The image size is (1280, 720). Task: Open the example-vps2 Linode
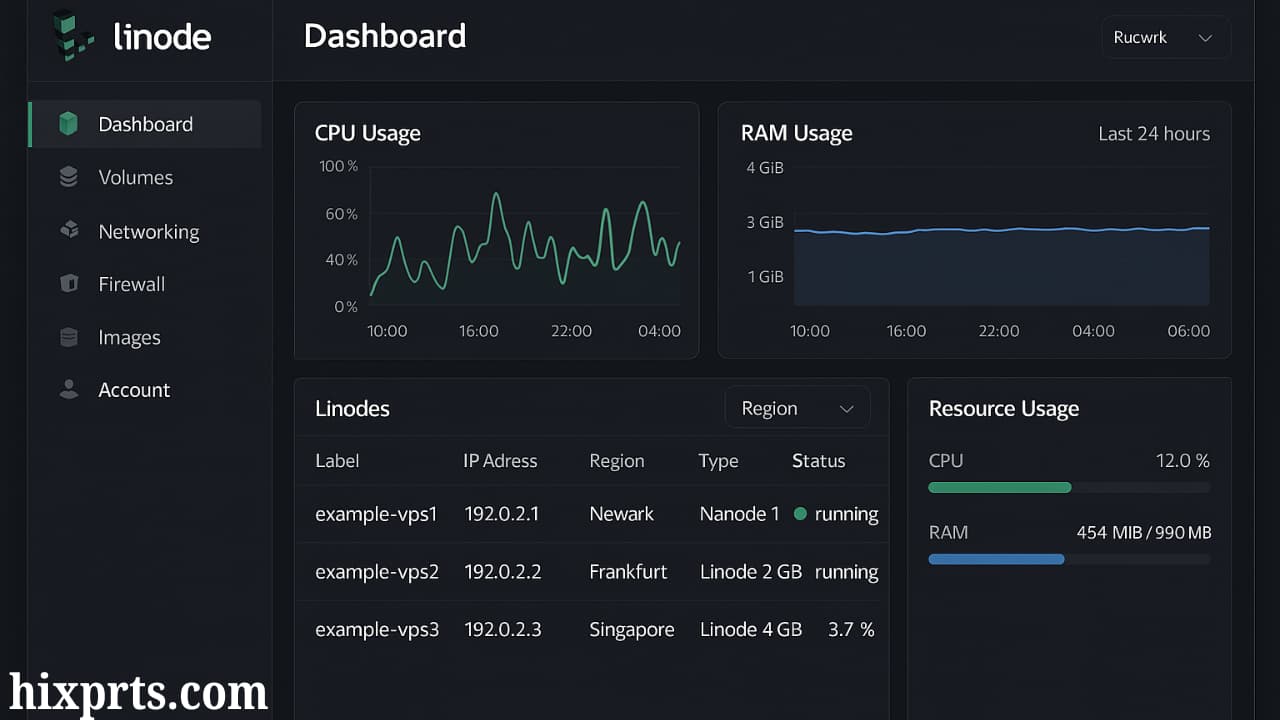tap(377, 572)
